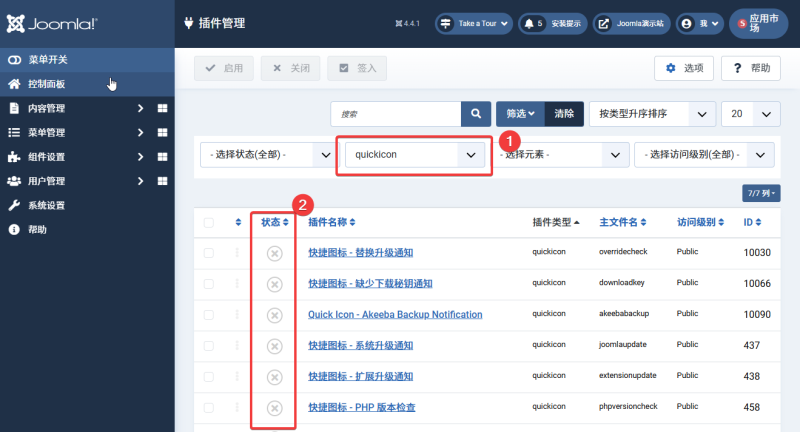This screenshot has width=800, height=432.
Task: Expand the 按类型升序排序 sort dropdown
Action: (x=652, y=114)
